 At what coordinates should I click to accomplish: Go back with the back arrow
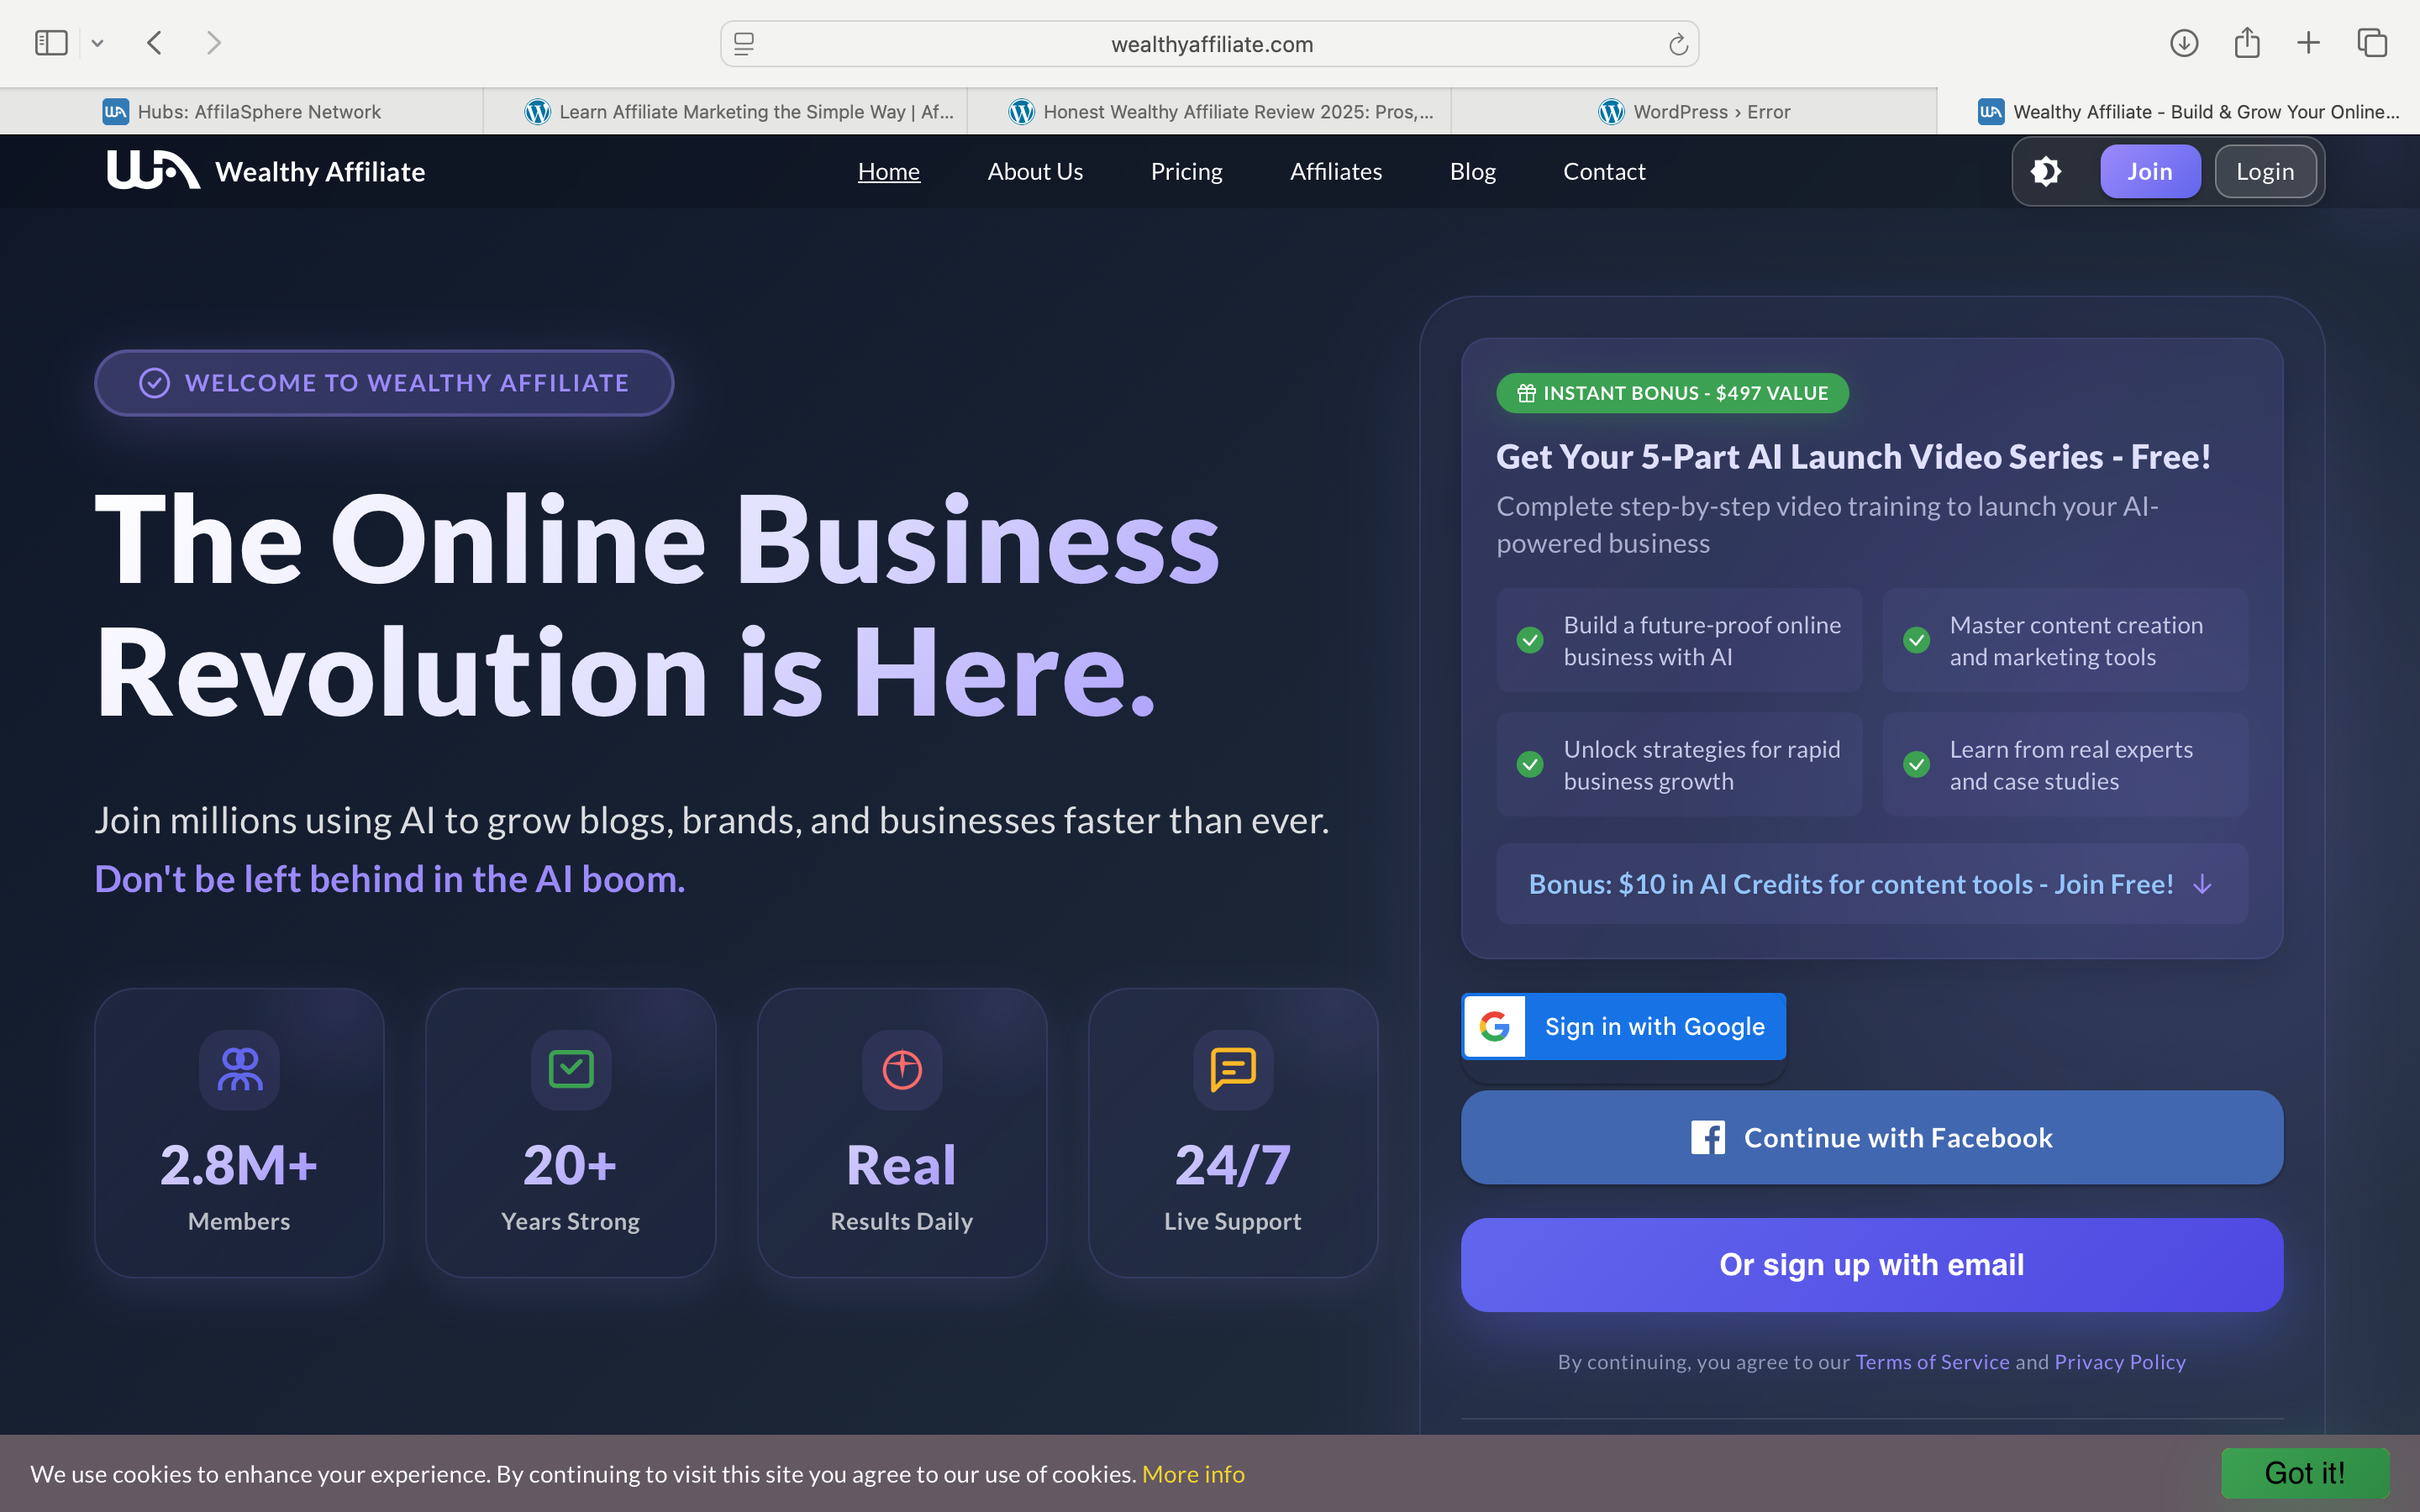[x=155, y=43]
